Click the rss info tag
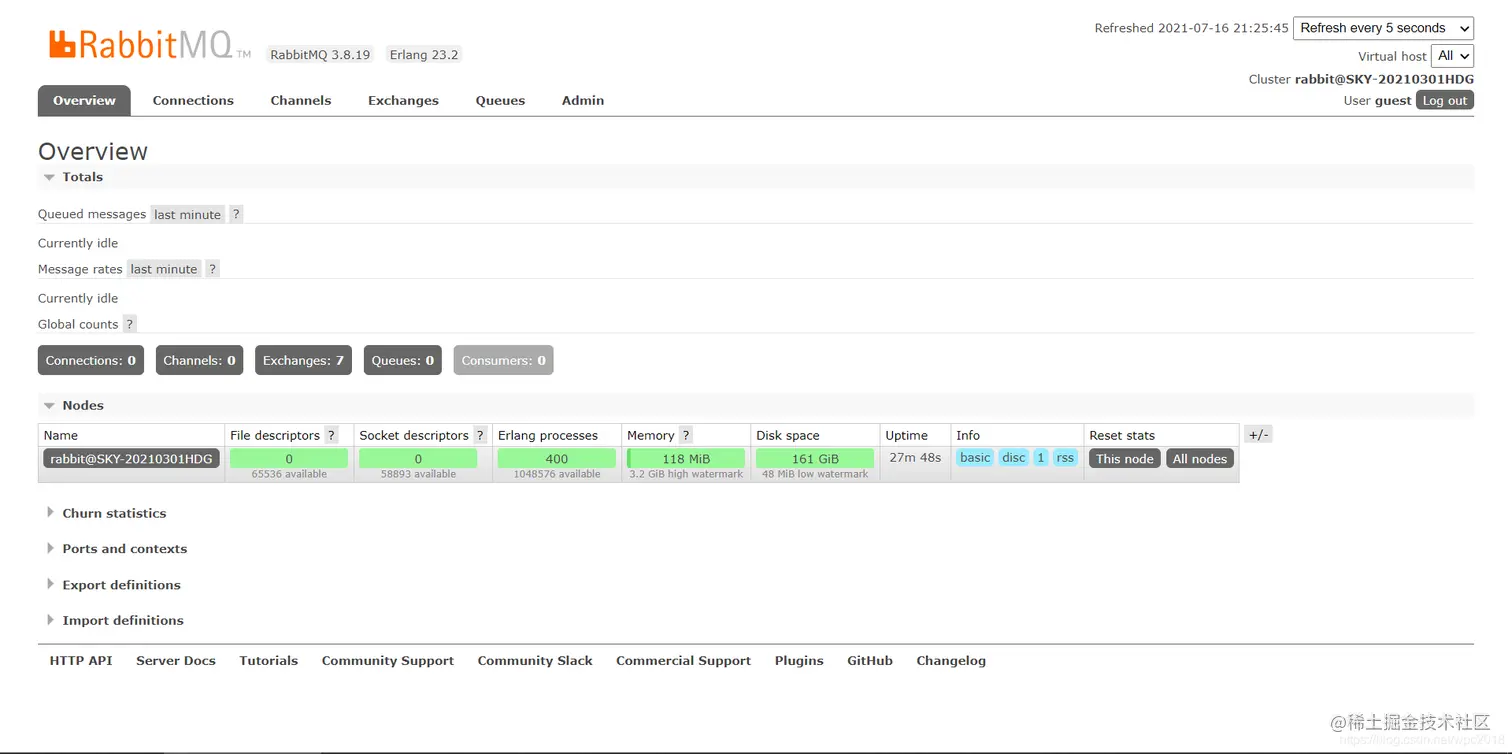The height and width of the screenshot is (754, 1512). 1065,458
